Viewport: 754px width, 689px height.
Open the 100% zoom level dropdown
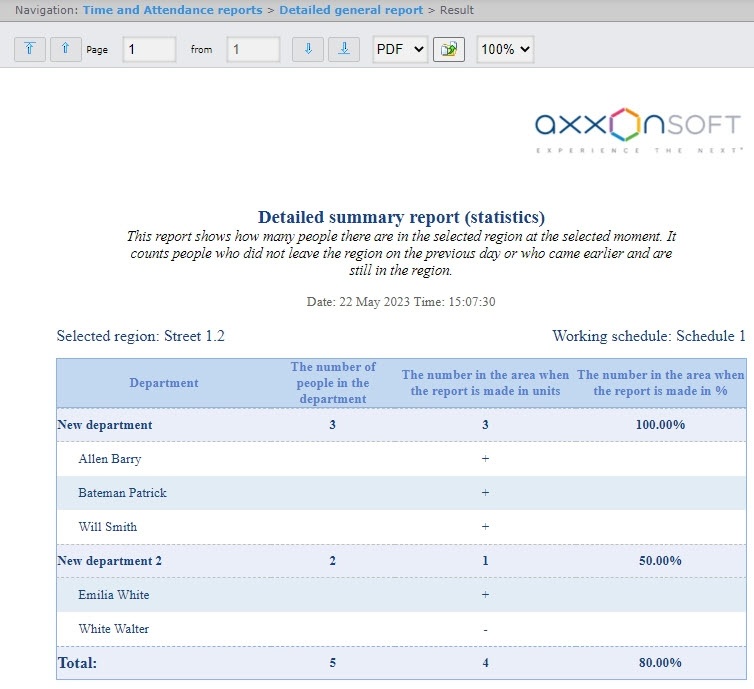pos(505,49)
